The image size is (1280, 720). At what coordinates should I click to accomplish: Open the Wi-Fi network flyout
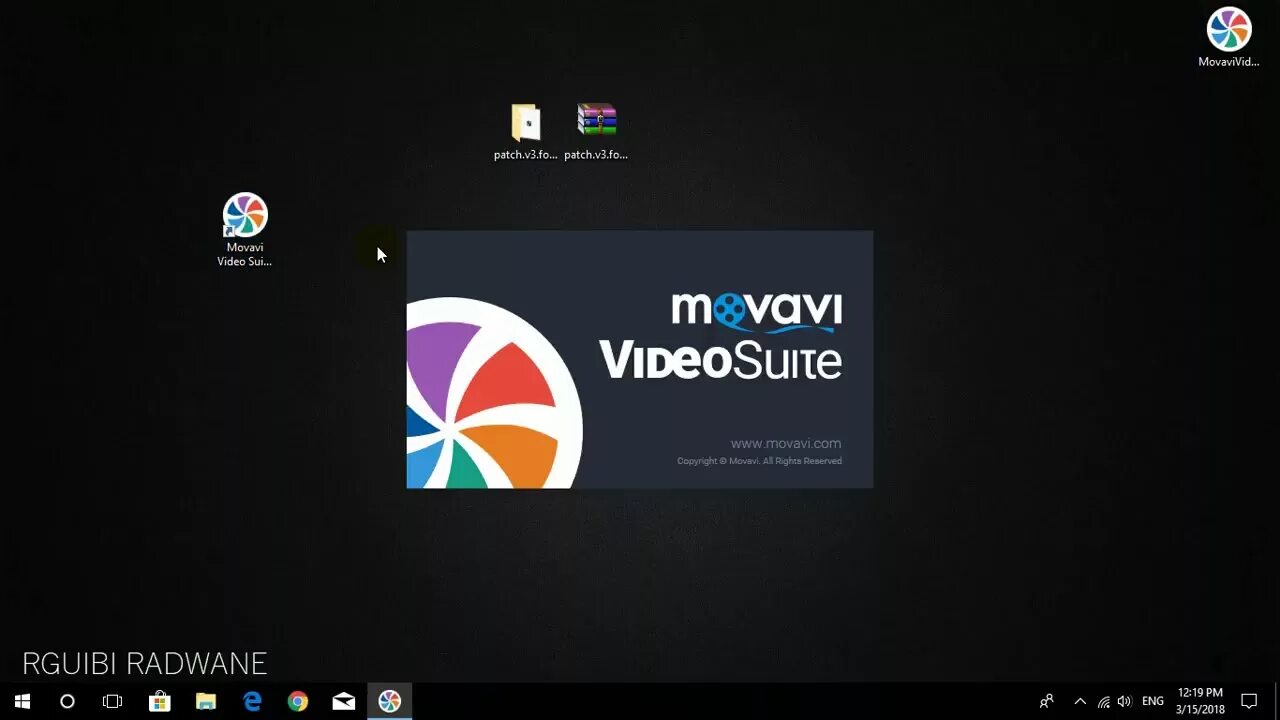1103,701
